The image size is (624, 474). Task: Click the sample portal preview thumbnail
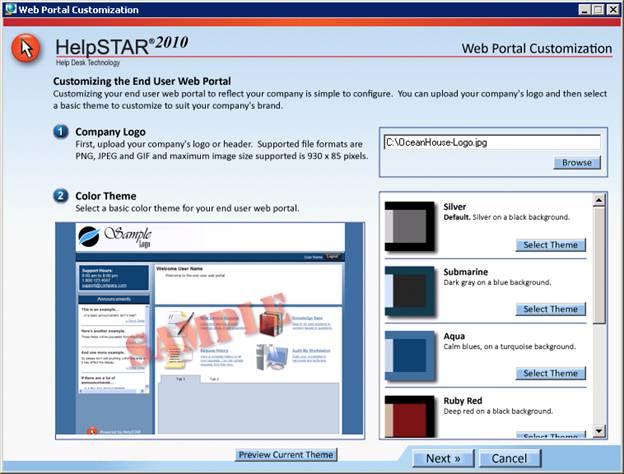point(210,330)
